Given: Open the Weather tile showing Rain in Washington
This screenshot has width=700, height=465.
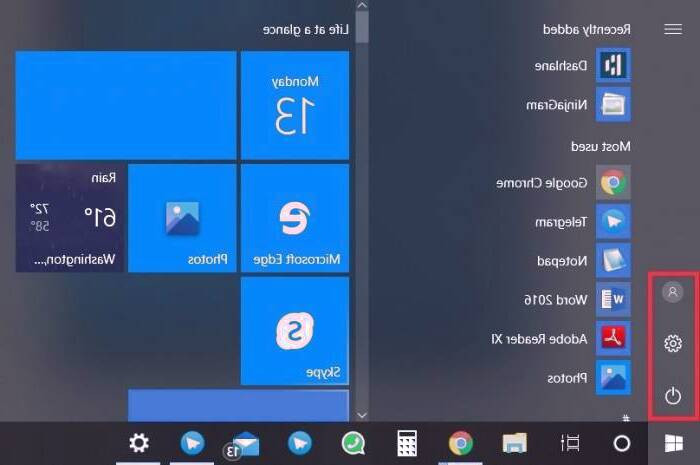Looking at the screenshot, I should pos(69,218).
